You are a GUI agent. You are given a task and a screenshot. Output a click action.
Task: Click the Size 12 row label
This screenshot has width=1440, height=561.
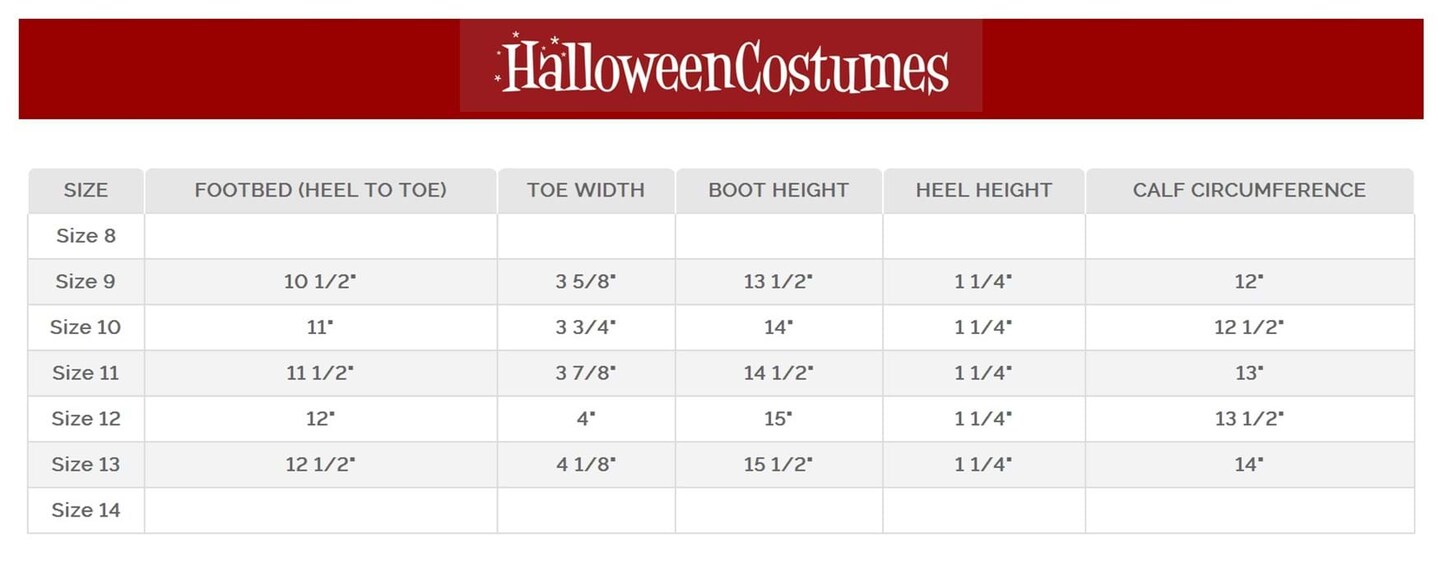tap(86, 419)
